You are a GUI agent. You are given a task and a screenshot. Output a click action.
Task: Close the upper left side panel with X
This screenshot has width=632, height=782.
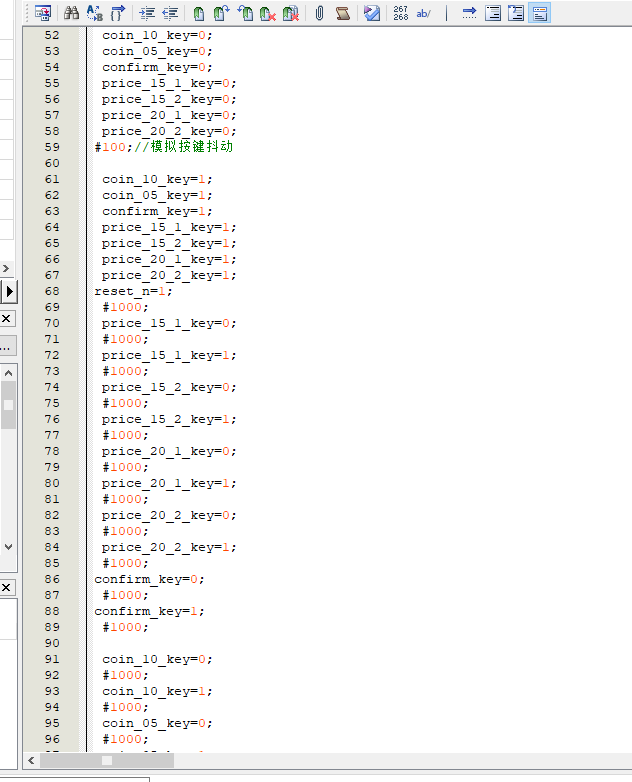pos(6,318)
